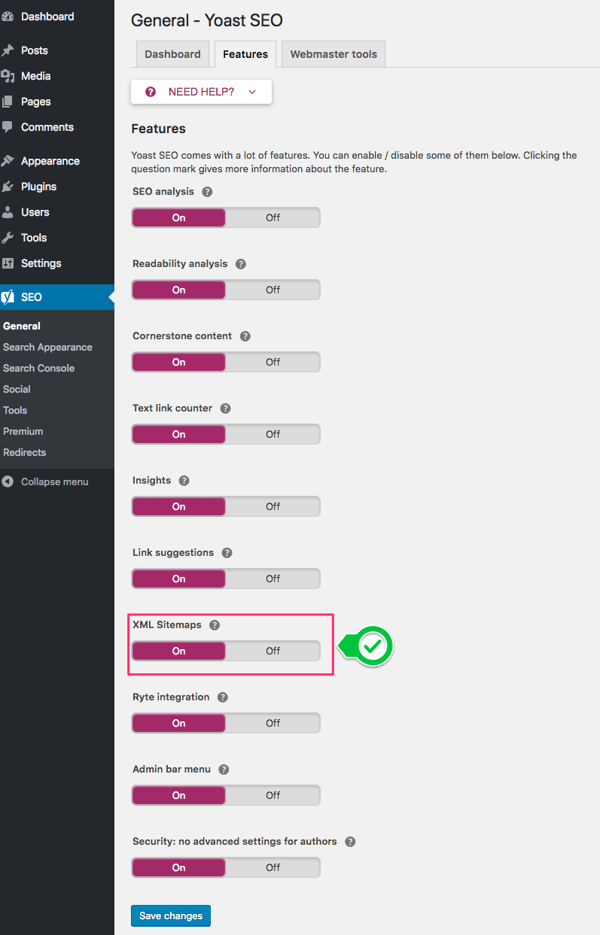Open the Dashboard tab in Yoast settings
The image size is (600, 935).
[x=172, y=54]
